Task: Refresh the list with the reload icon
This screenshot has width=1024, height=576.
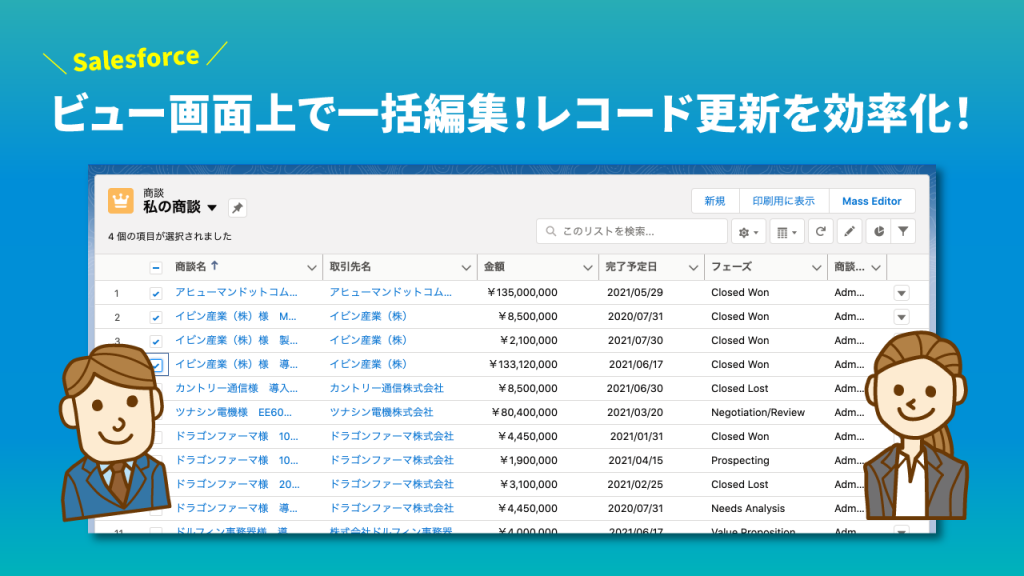Action: pos(821,232)
